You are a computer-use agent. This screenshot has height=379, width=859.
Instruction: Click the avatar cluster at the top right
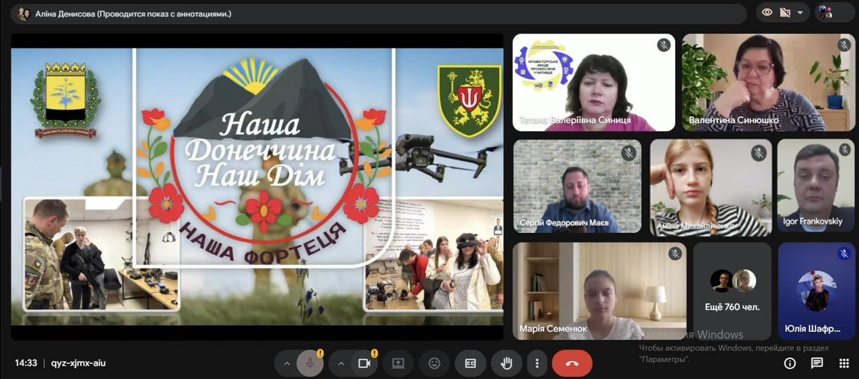(x=824, y=12)
